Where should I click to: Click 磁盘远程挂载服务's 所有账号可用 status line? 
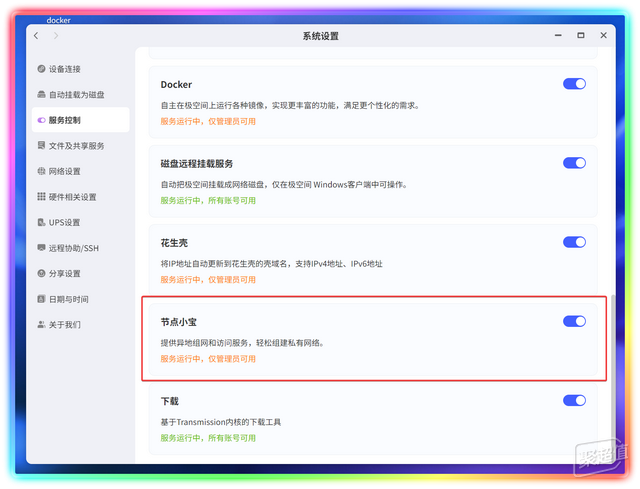pos(208,200)
